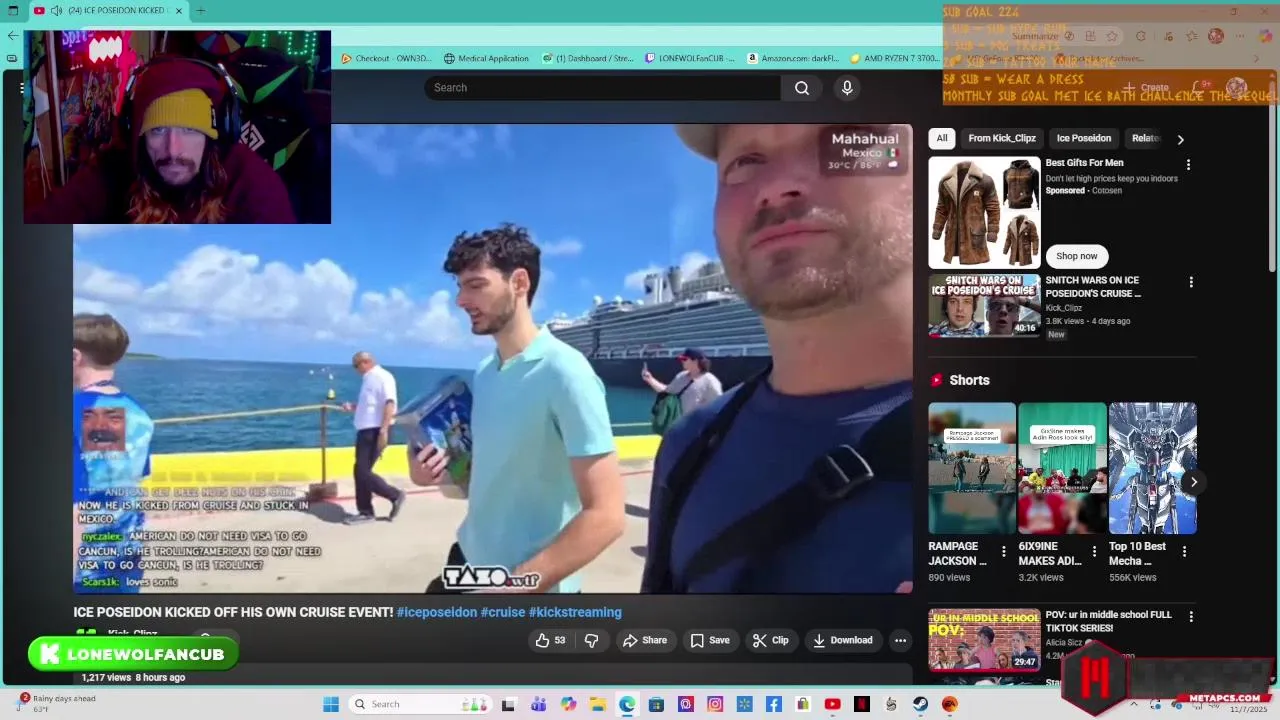The height and width of the screenshot is (720, 1280).
Task: Open Instagram from the taskbar
Action: pyautogui.click(x=715, y=704)
